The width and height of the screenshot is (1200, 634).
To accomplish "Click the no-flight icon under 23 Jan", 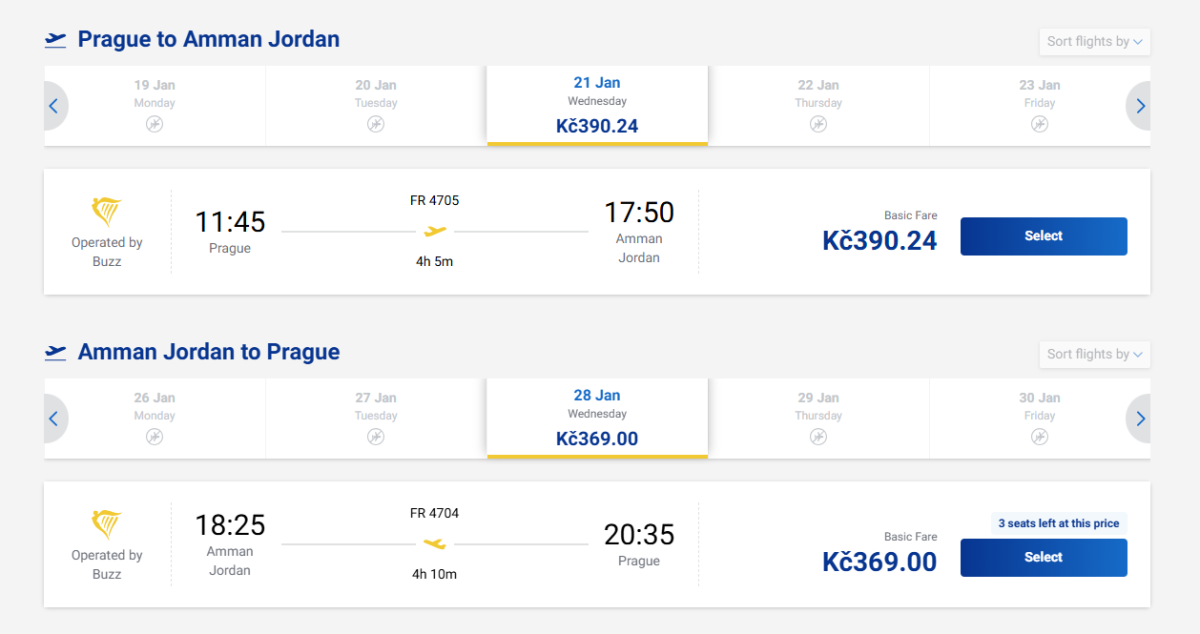I will pyautogui.click(x=1039, y=124).
